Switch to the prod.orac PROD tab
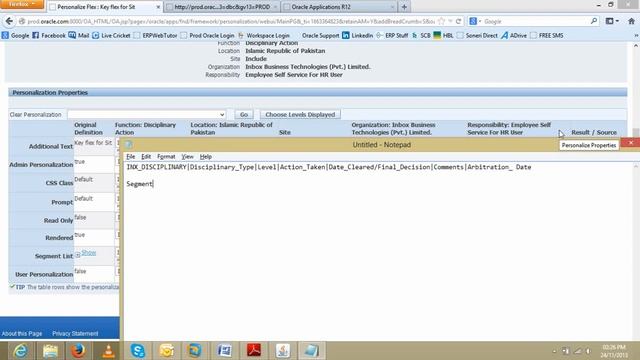 [222, 7]
